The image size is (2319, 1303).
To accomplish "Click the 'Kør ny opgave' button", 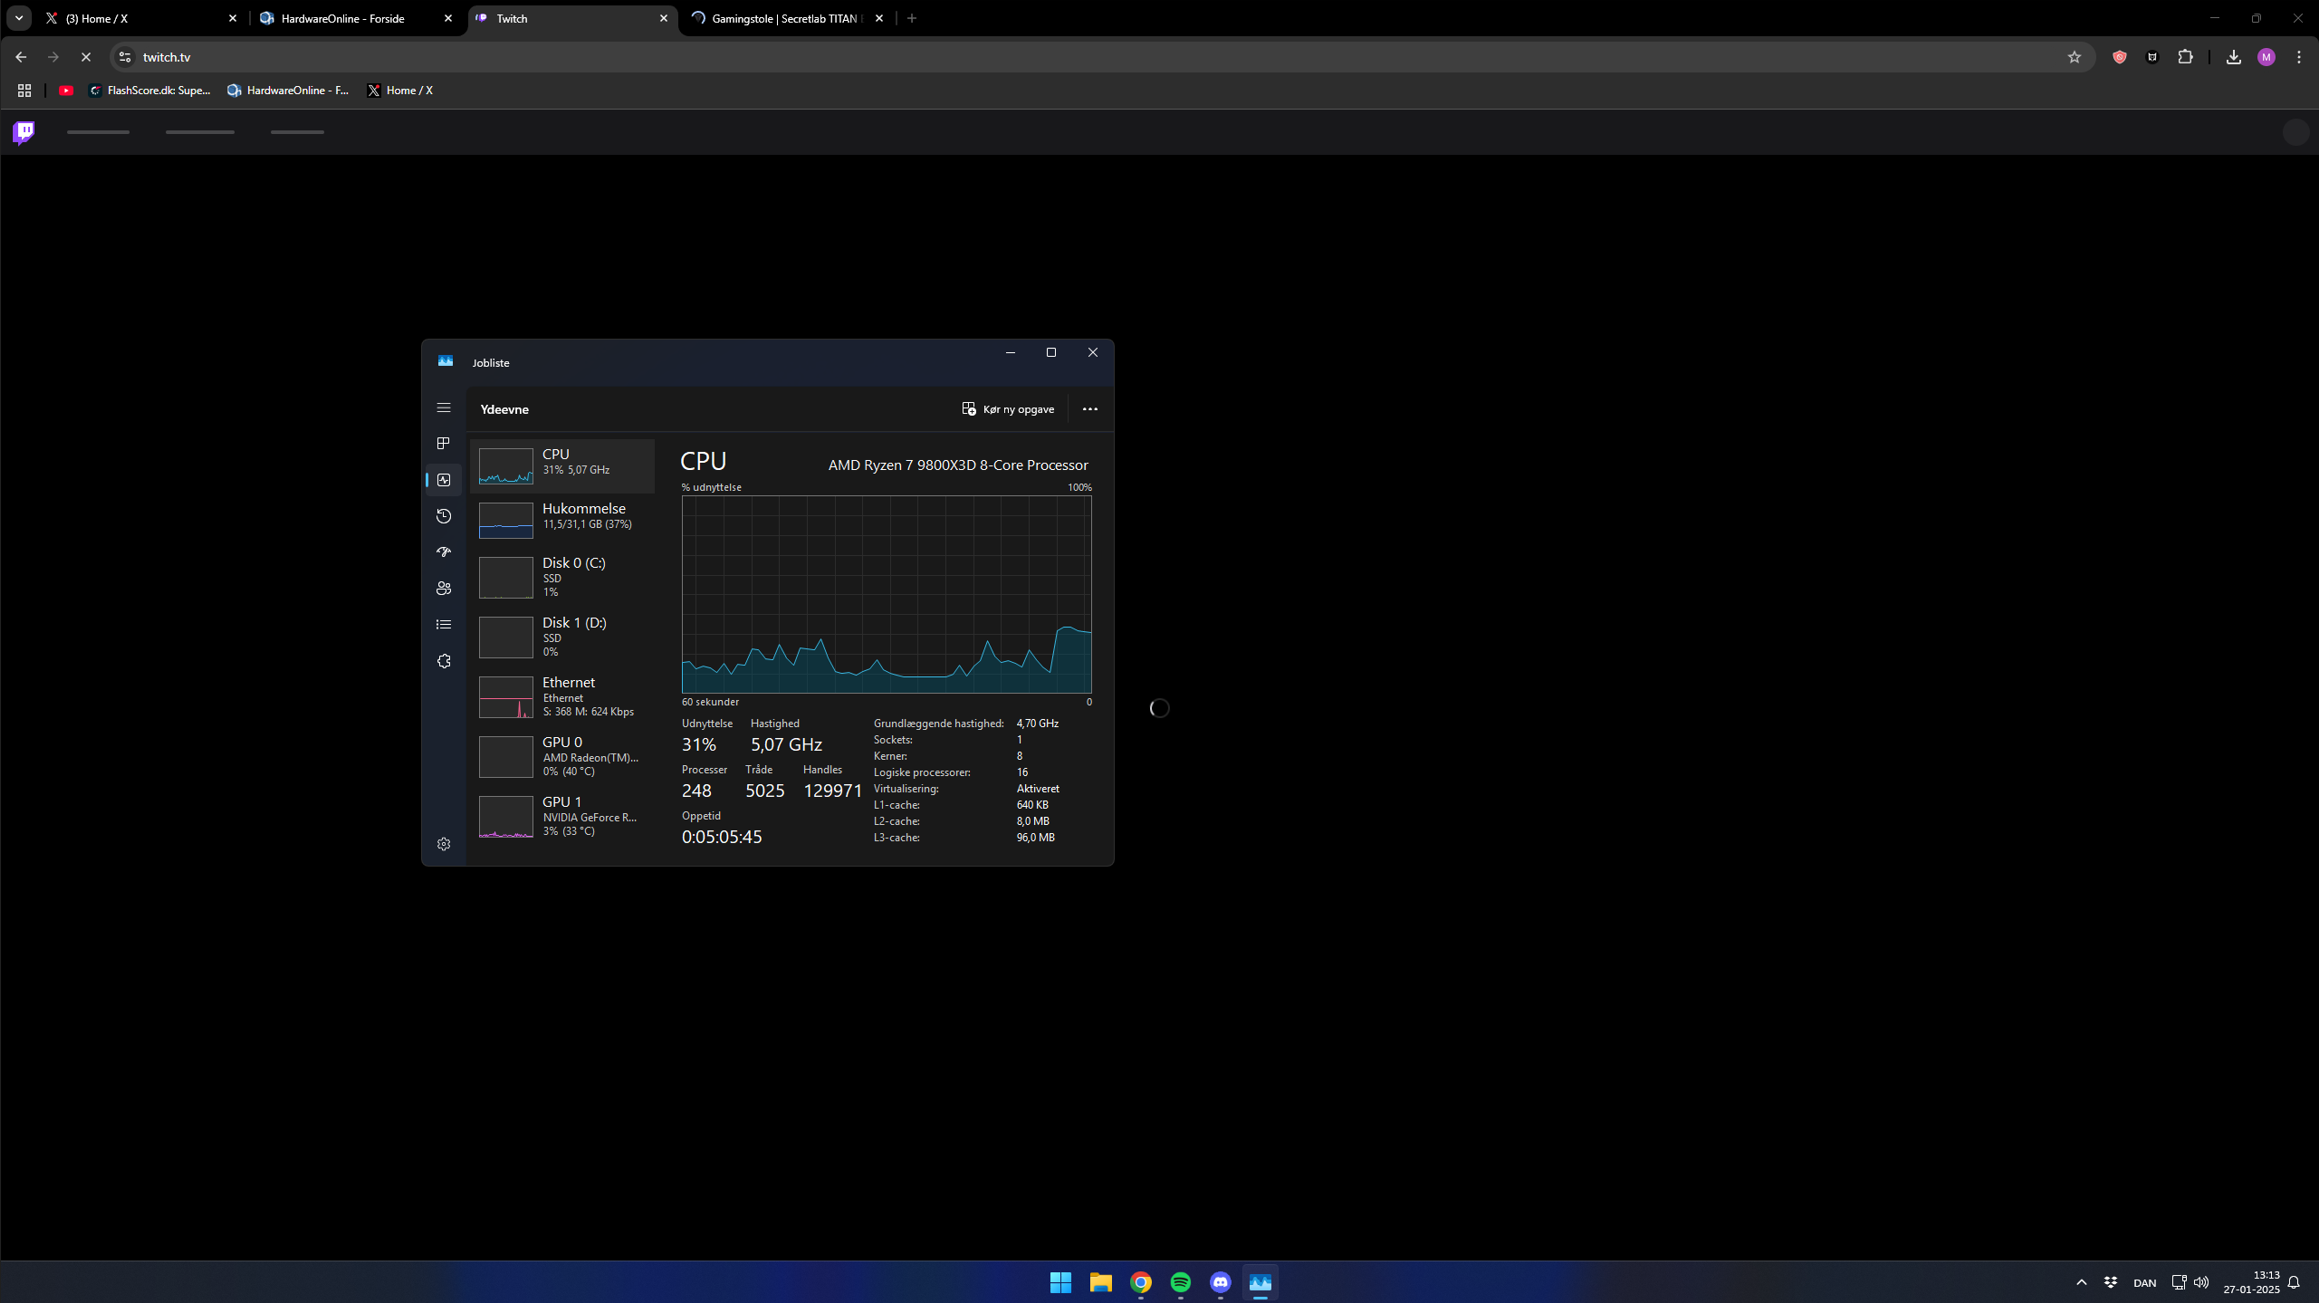I will pos(1008,409).
